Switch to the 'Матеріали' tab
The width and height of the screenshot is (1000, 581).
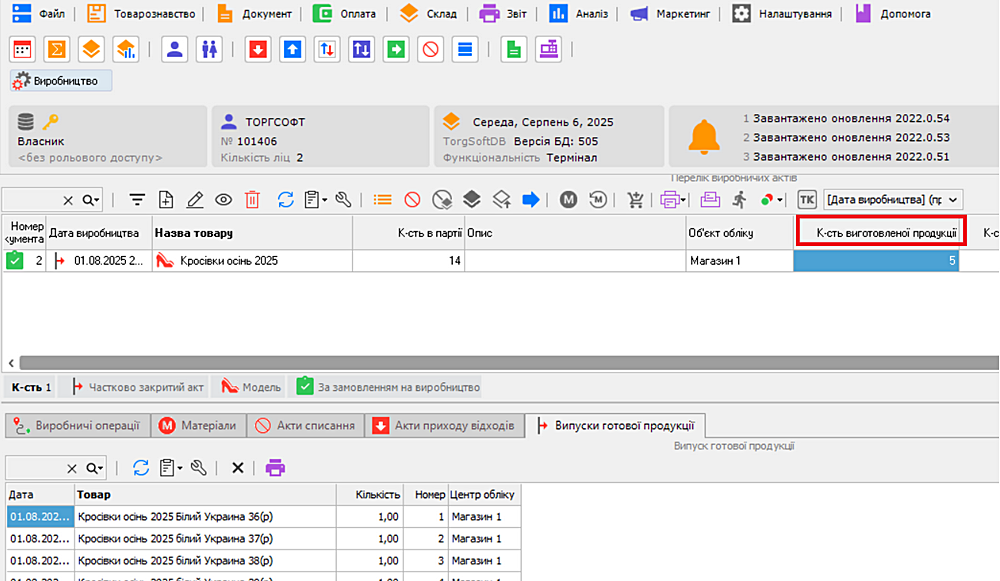click(198, 426)
